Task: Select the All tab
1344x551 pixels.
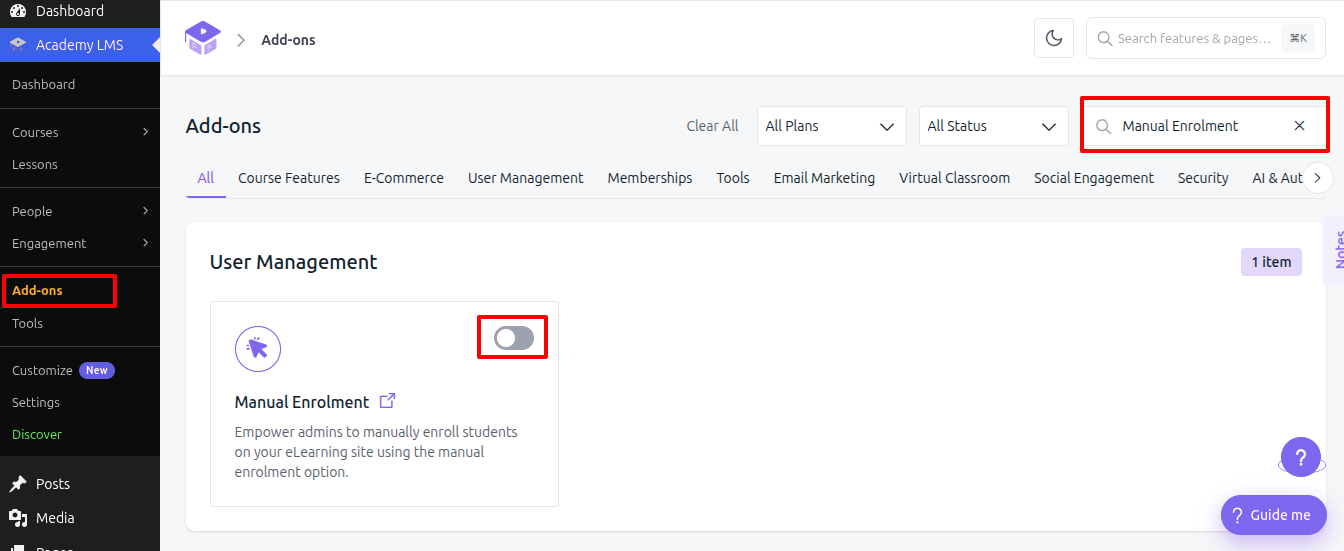Action: [206, 178]
